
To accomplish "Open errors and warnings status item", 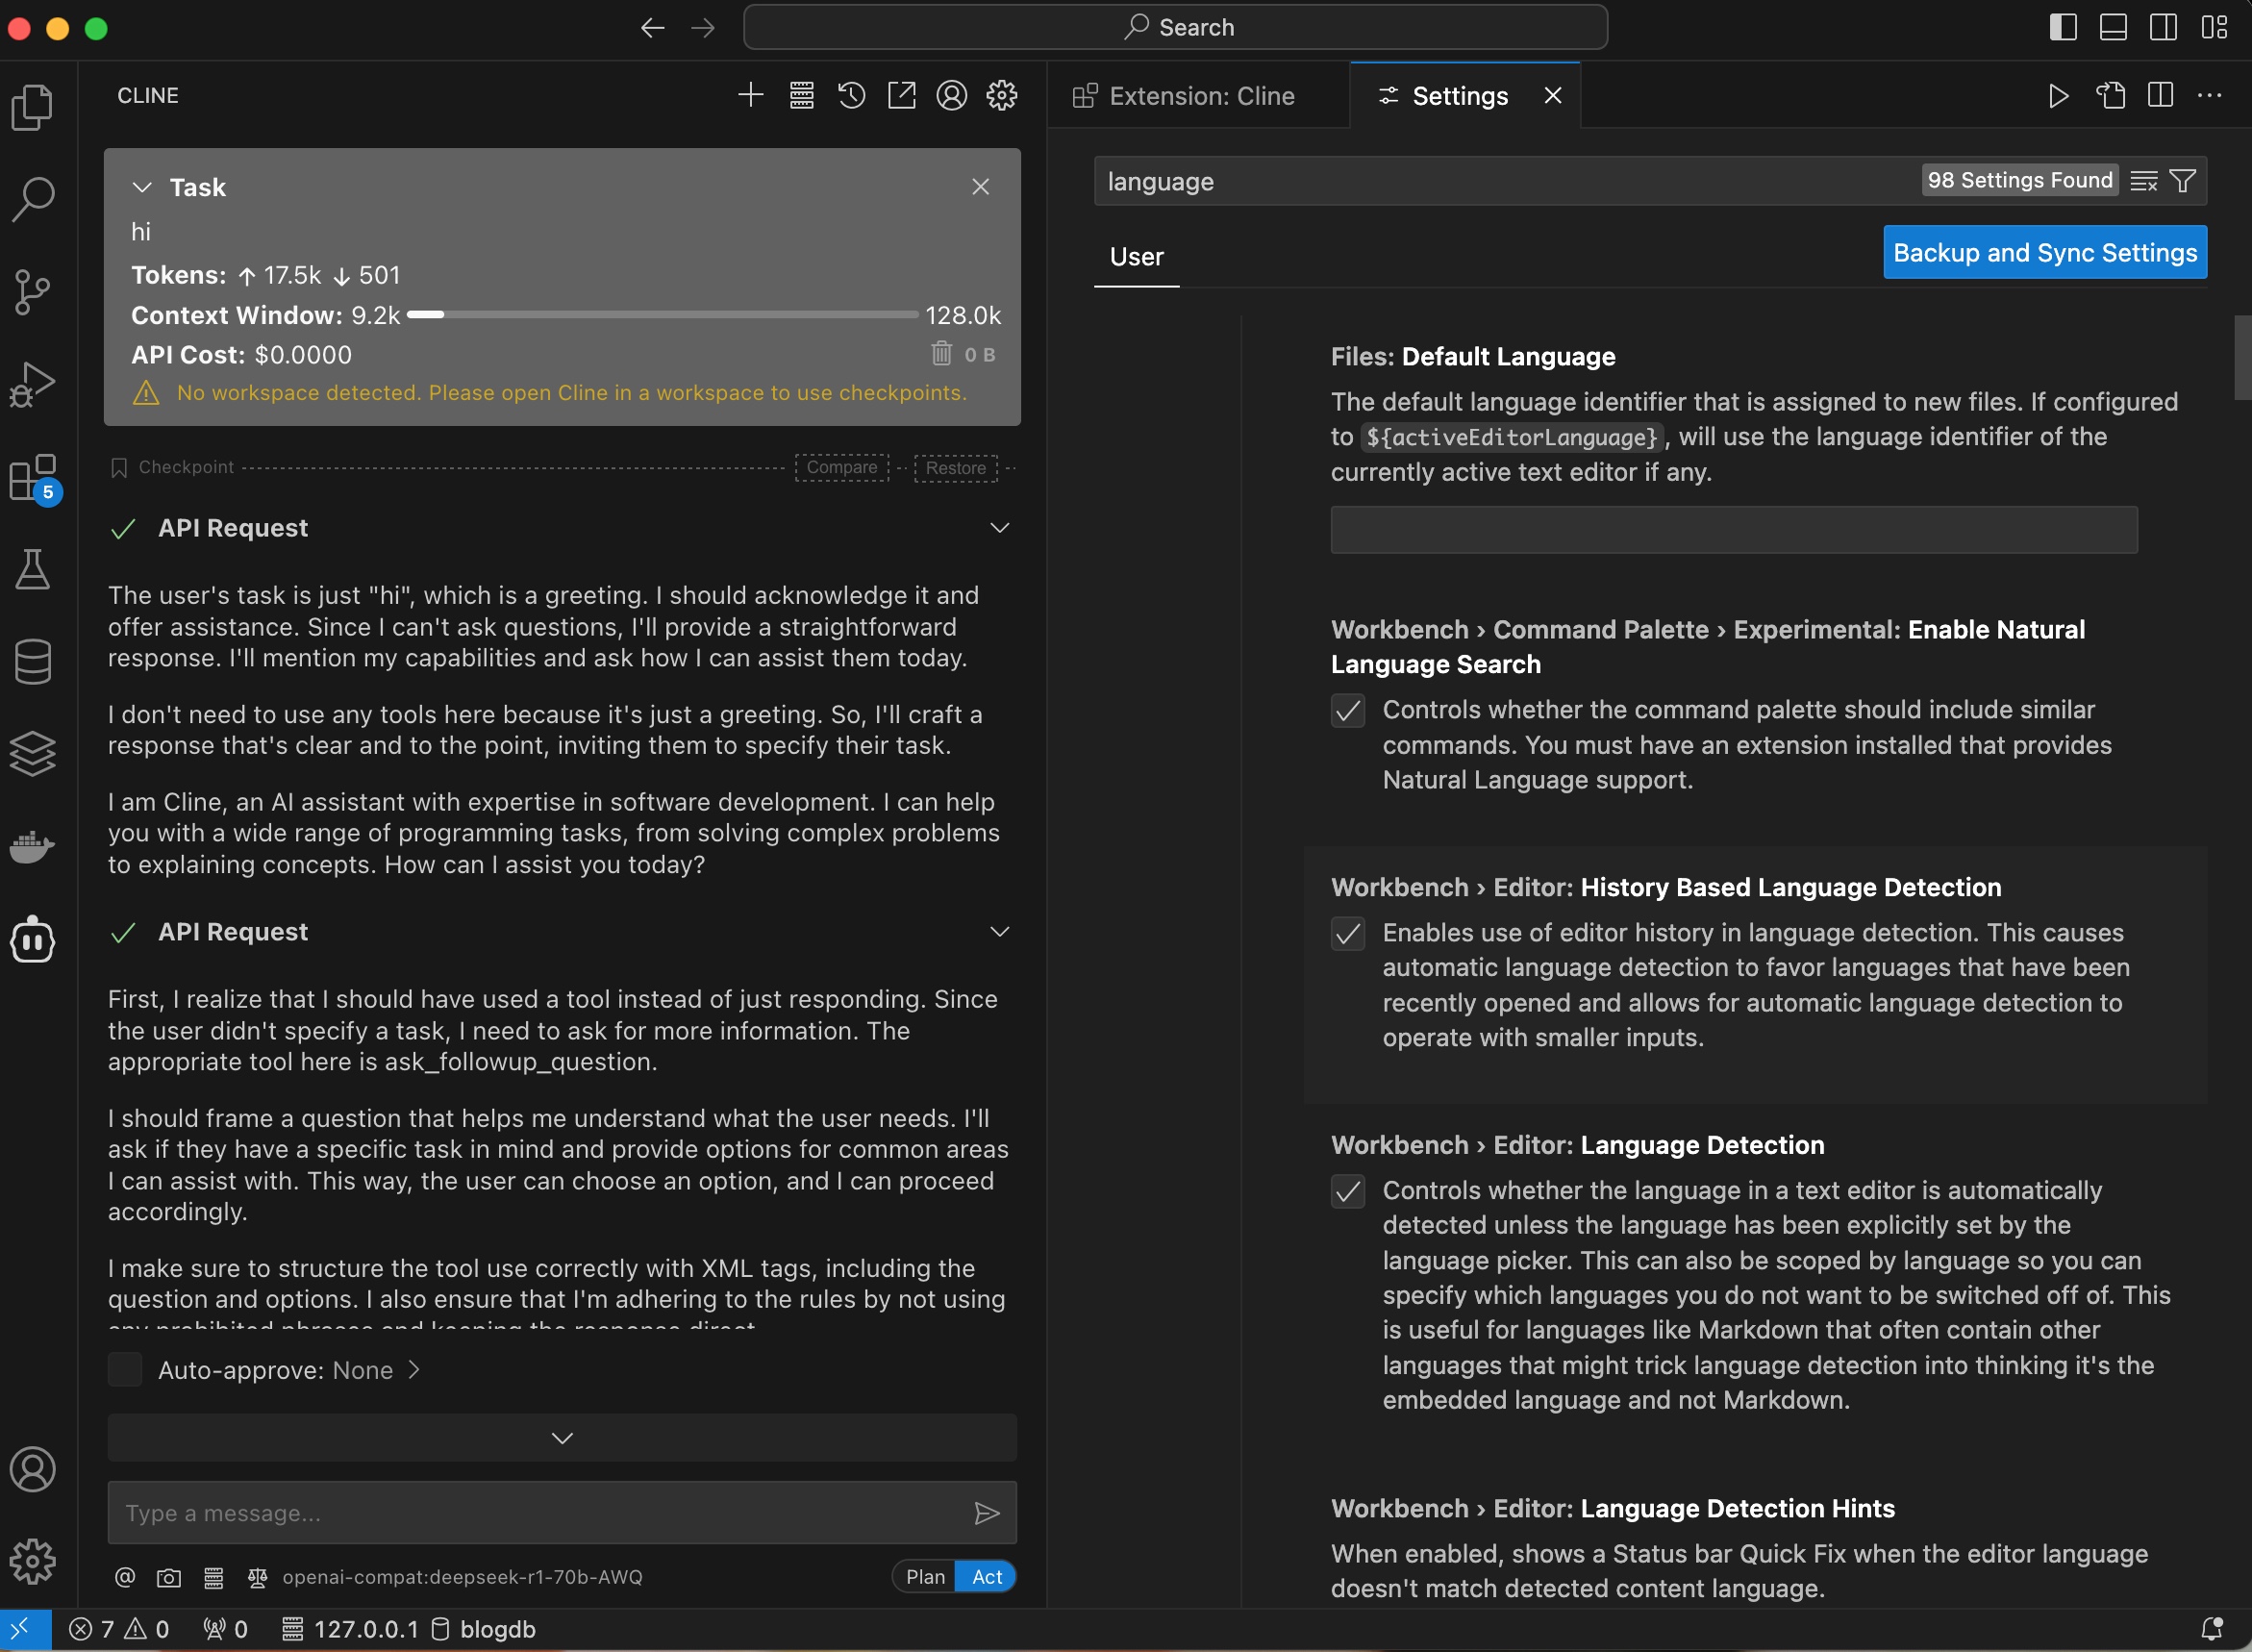I will pos(119,1630).
